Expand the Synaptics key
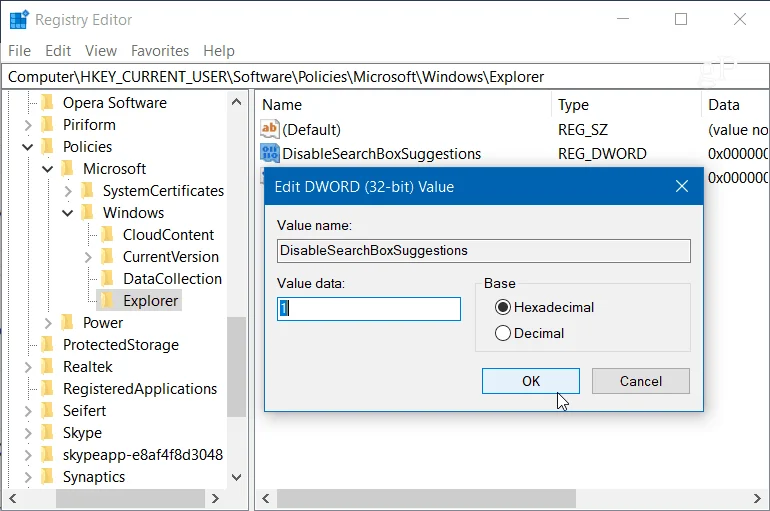Screen dimensions: 770x511 pyautogui.click(x=28, y=477)
